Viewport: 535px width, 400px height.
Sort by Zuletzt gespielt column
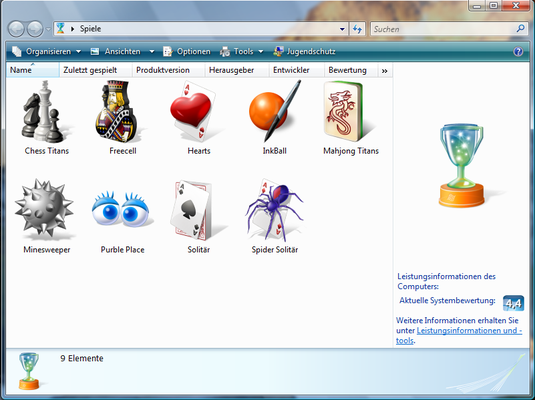96,70
